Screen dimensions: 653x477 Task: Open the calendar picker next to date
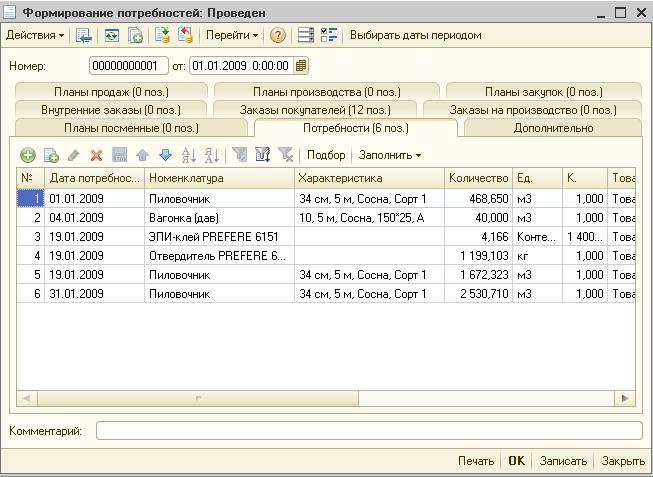301,66
